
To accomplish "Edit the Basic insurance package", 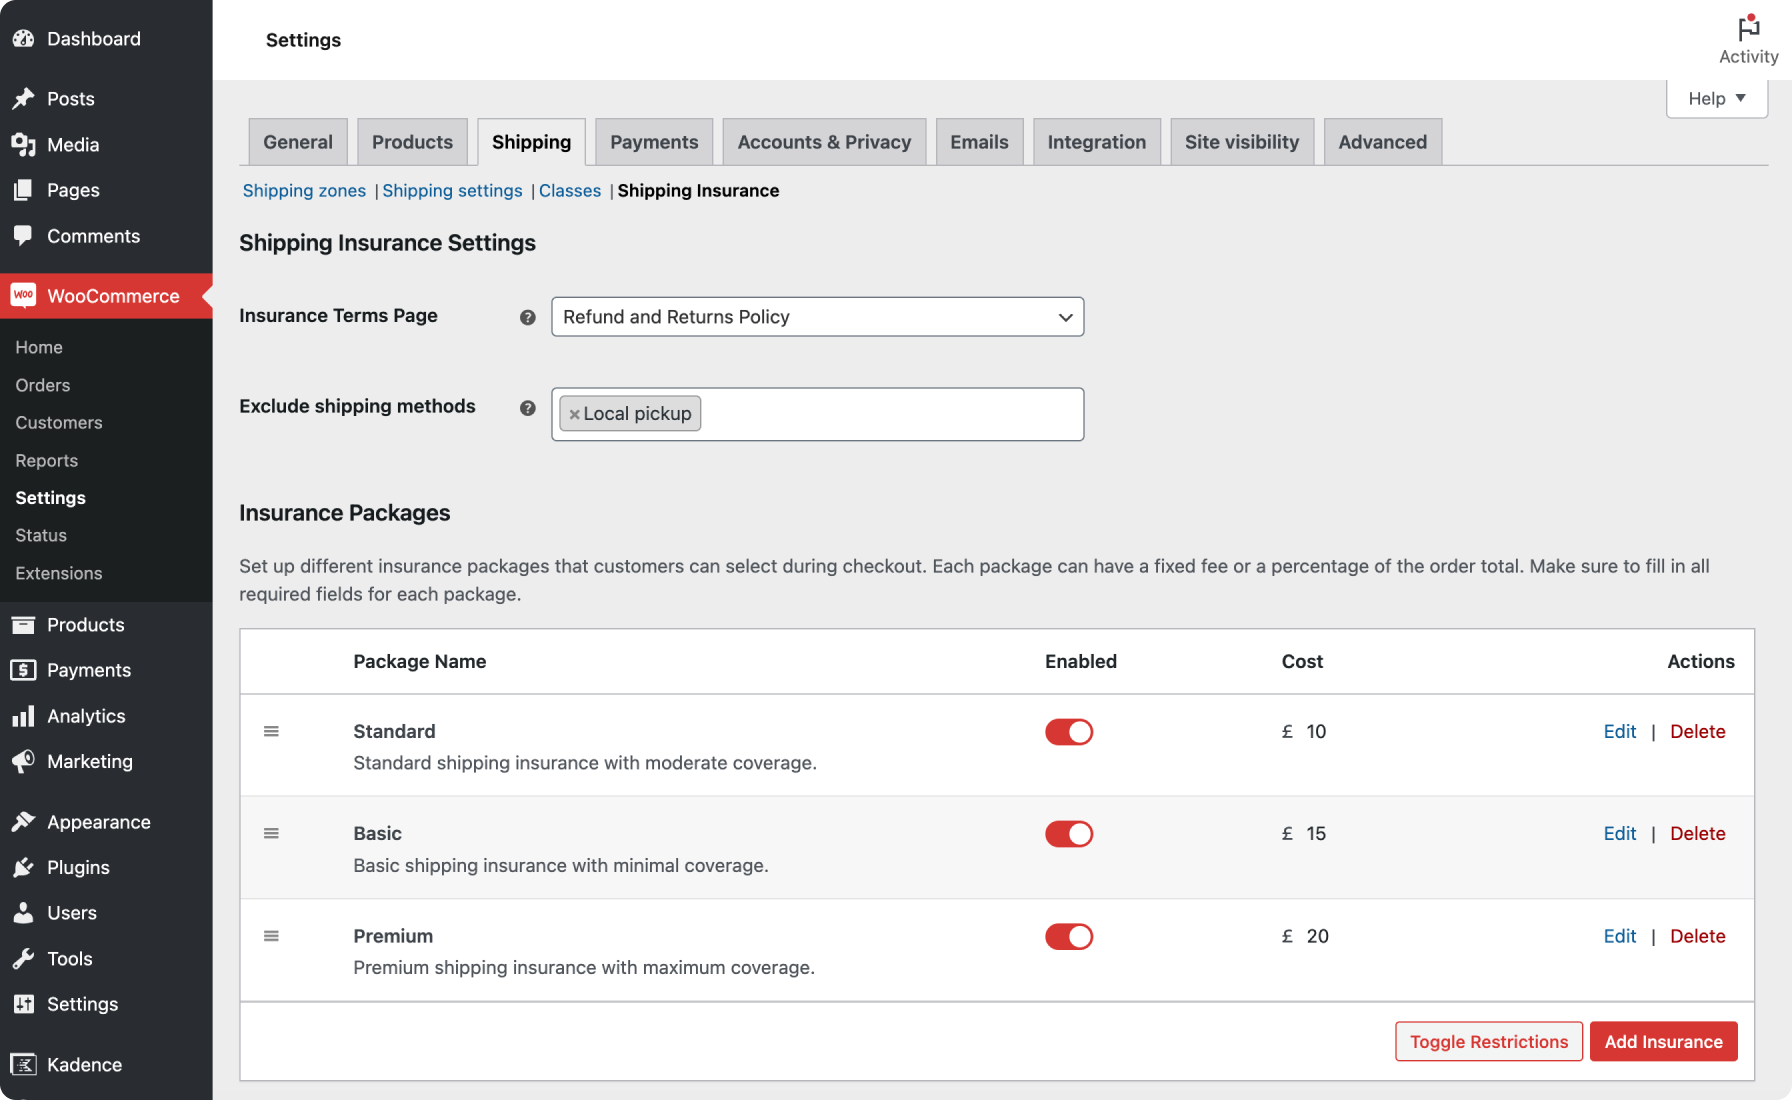I will (1619, 833).
